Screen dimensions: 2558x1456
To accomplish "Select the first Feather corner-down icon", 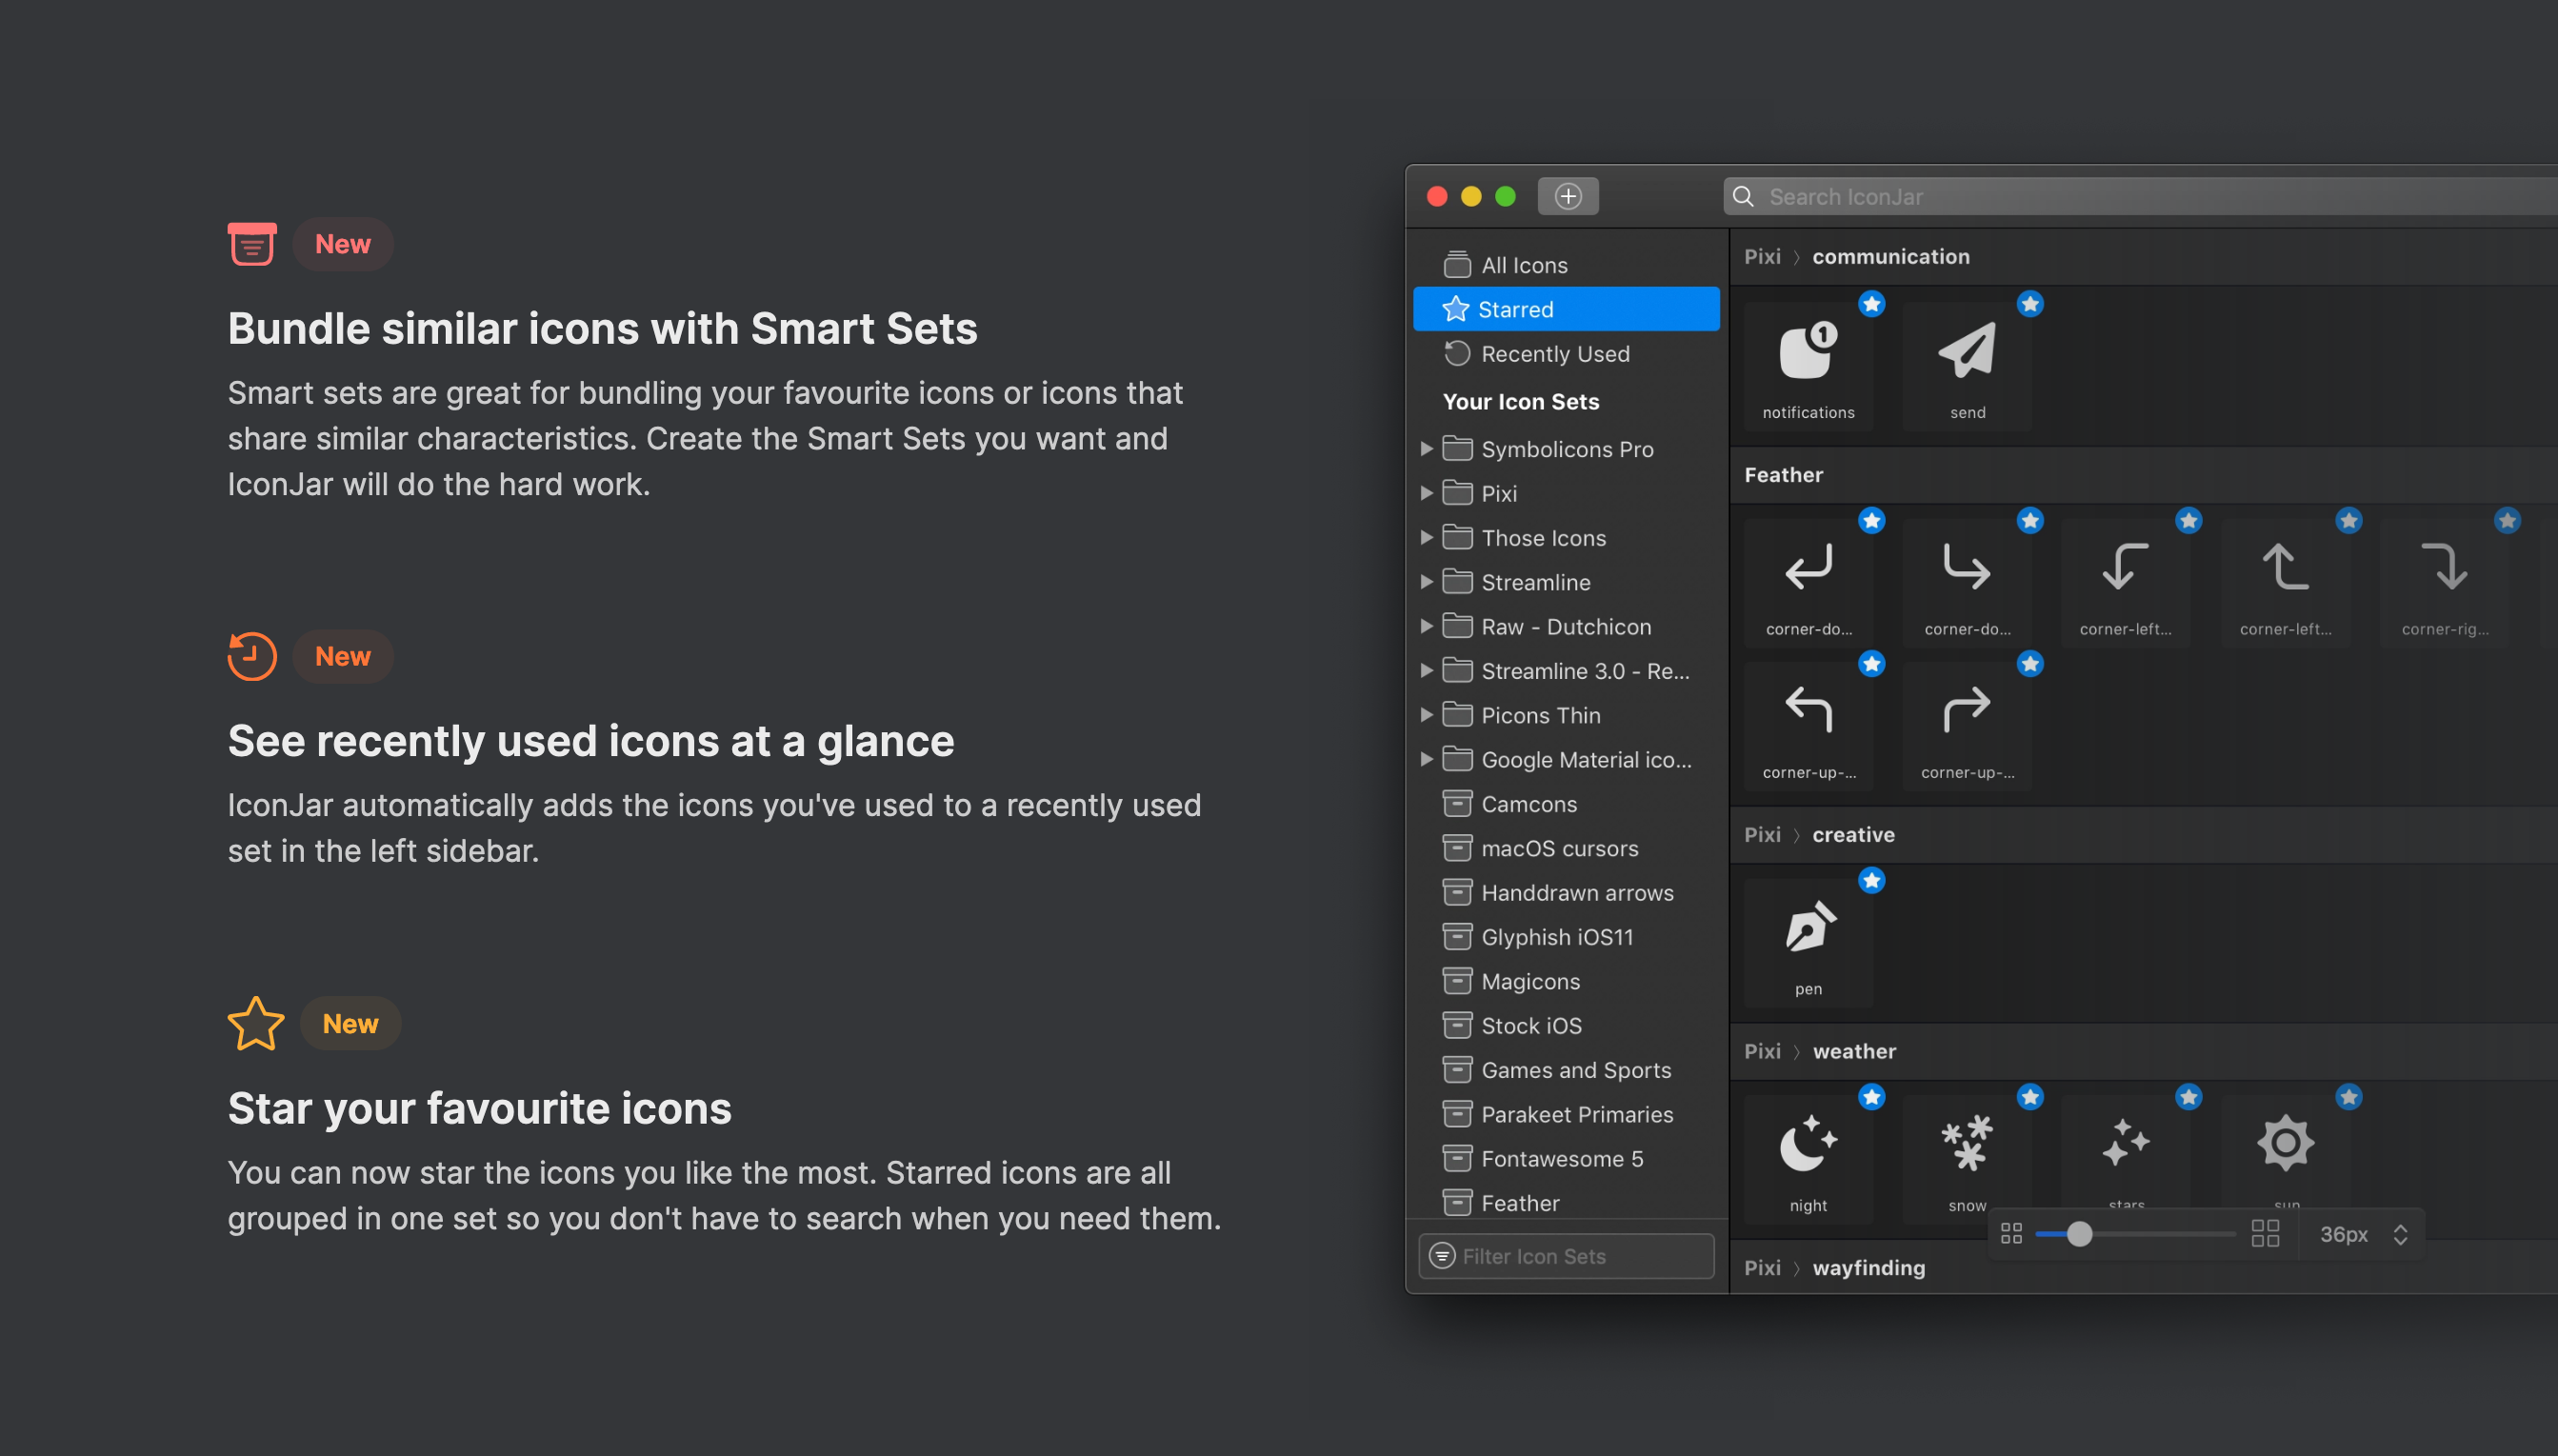I will [1808, 583].
